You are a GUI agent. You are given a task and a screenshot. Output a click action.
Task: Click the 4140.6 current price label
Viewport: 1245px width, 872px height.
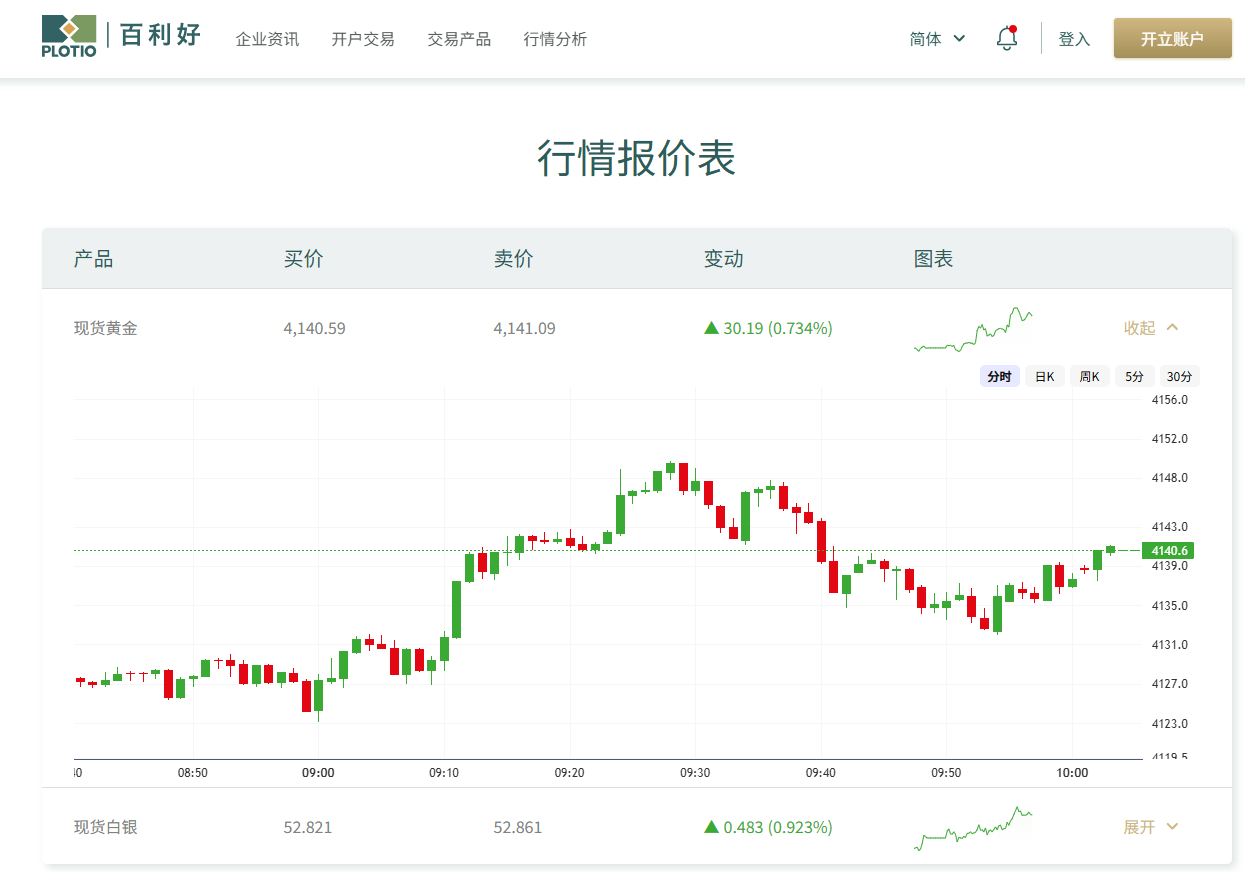pyautogui.click(x=1169, y=551)
